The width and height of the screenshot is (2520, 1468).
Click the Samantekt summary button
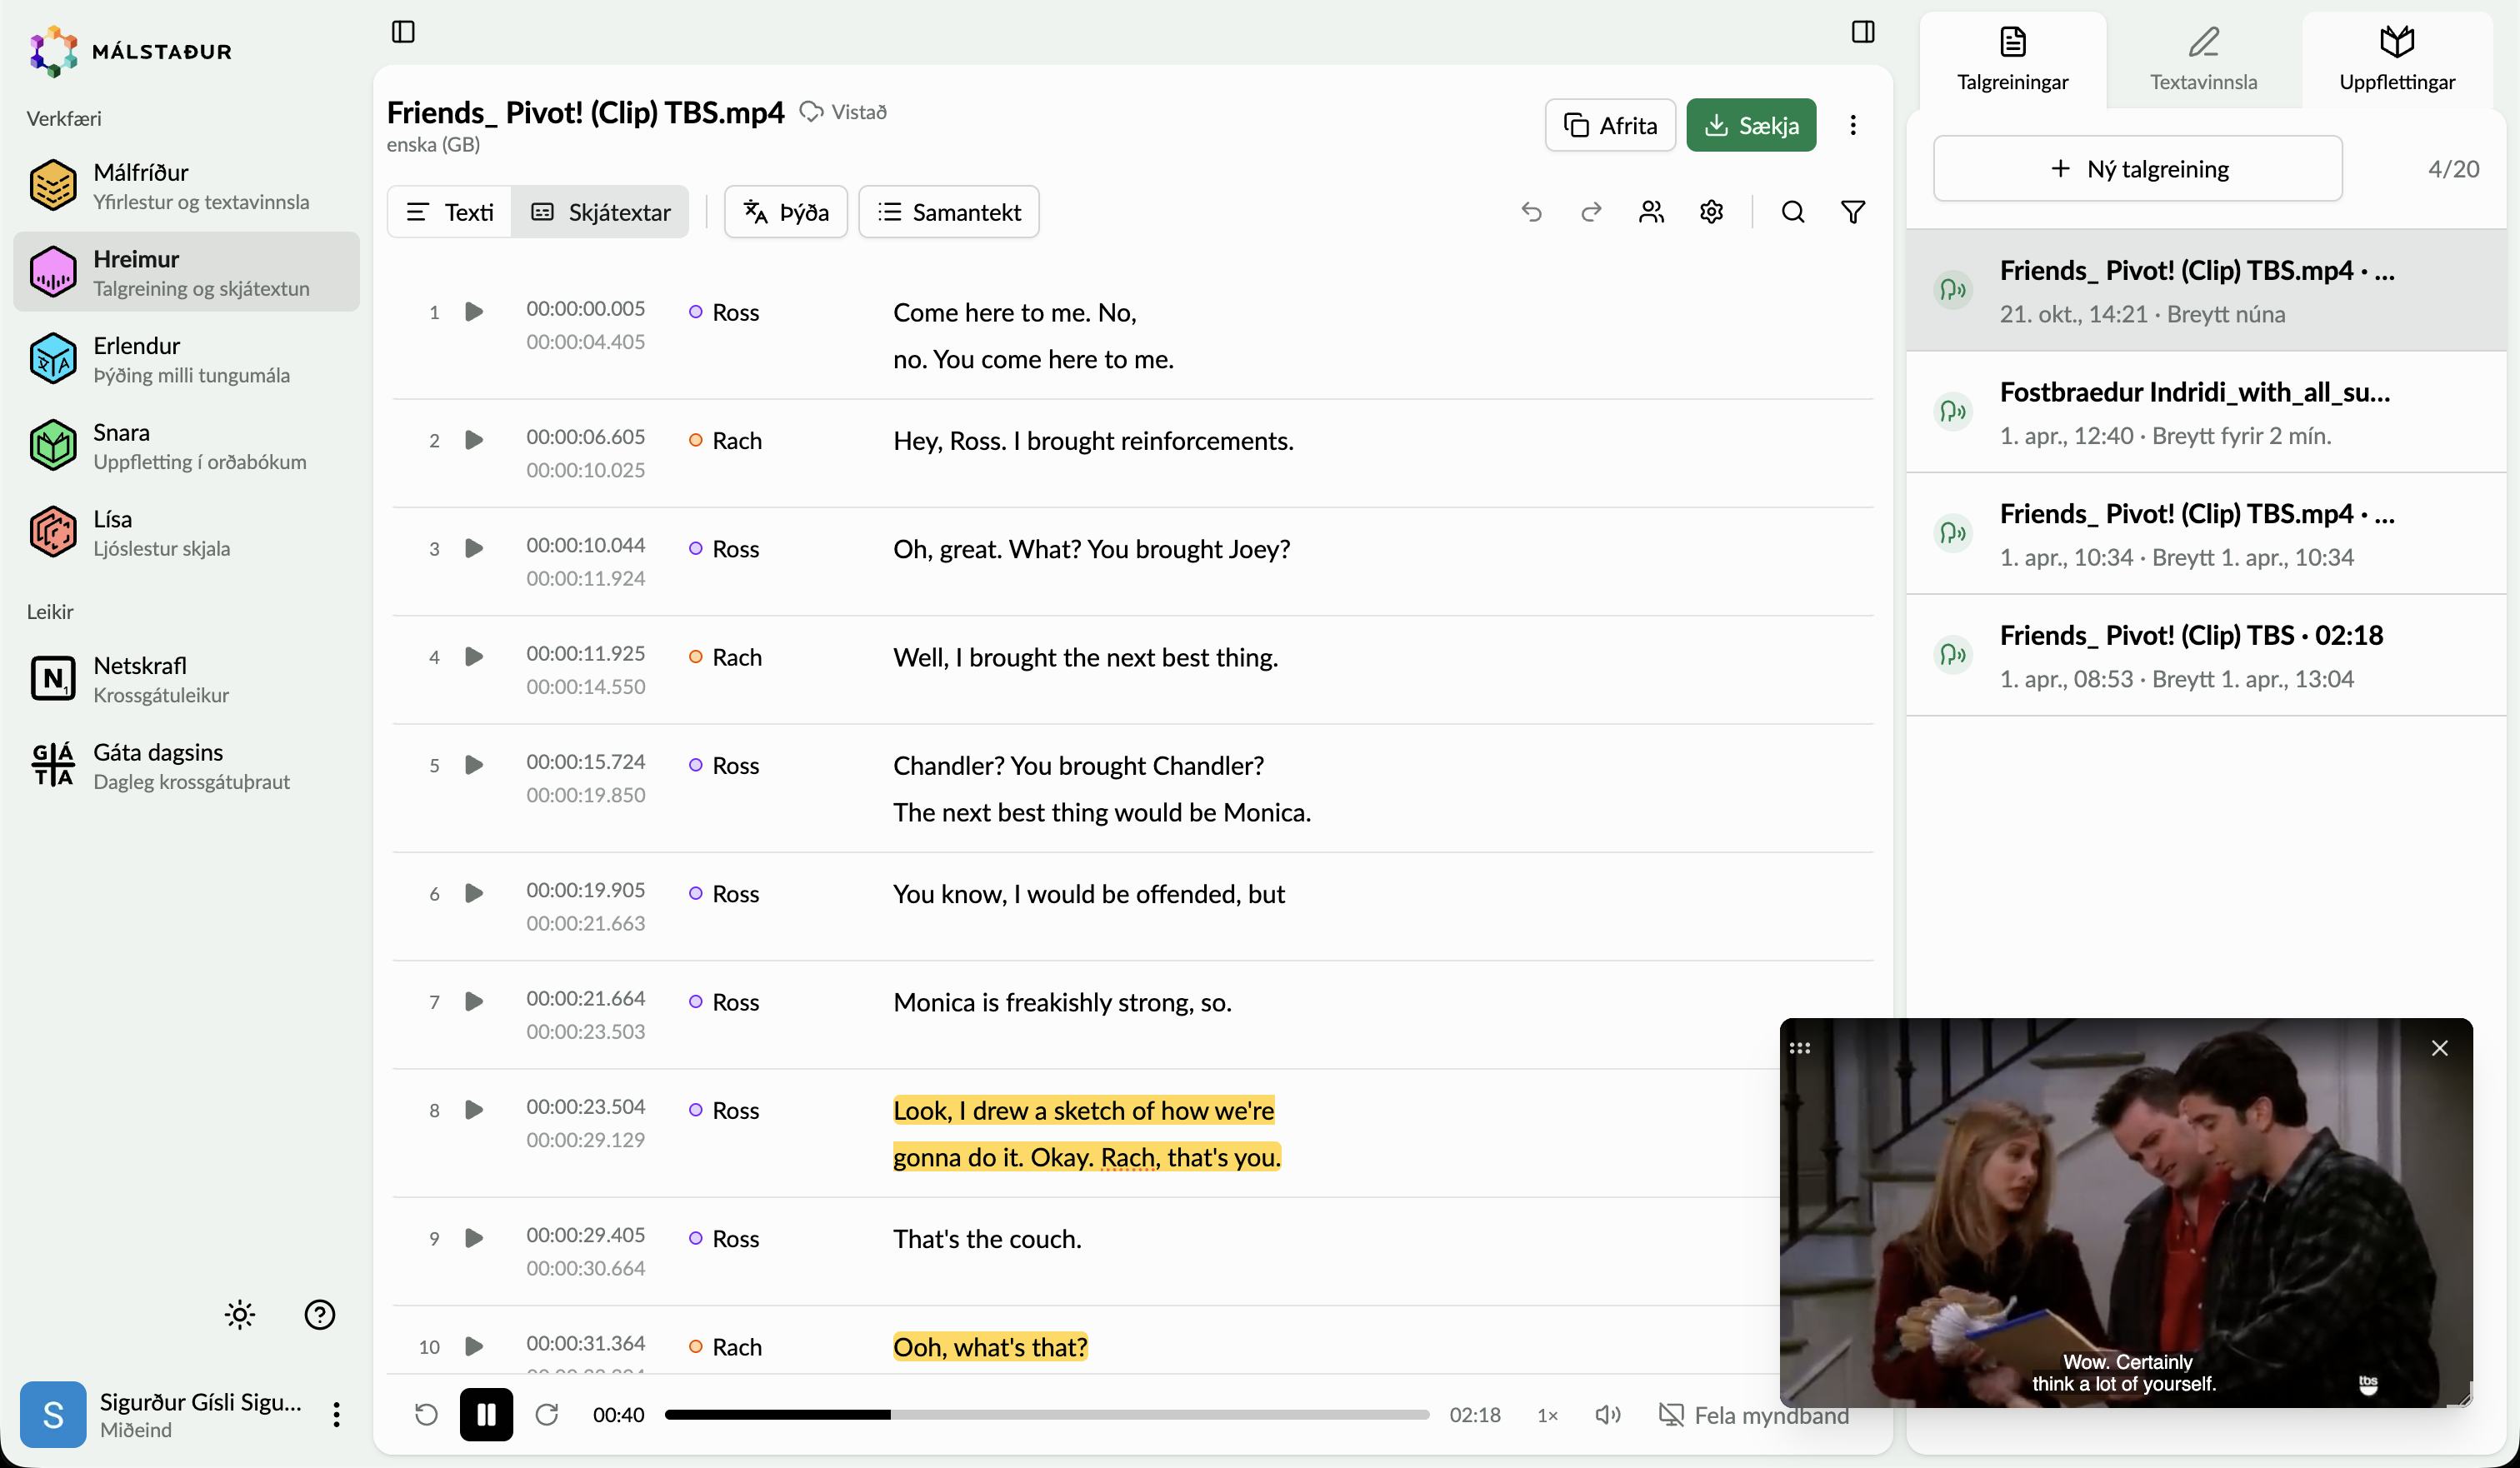point(949,212)
